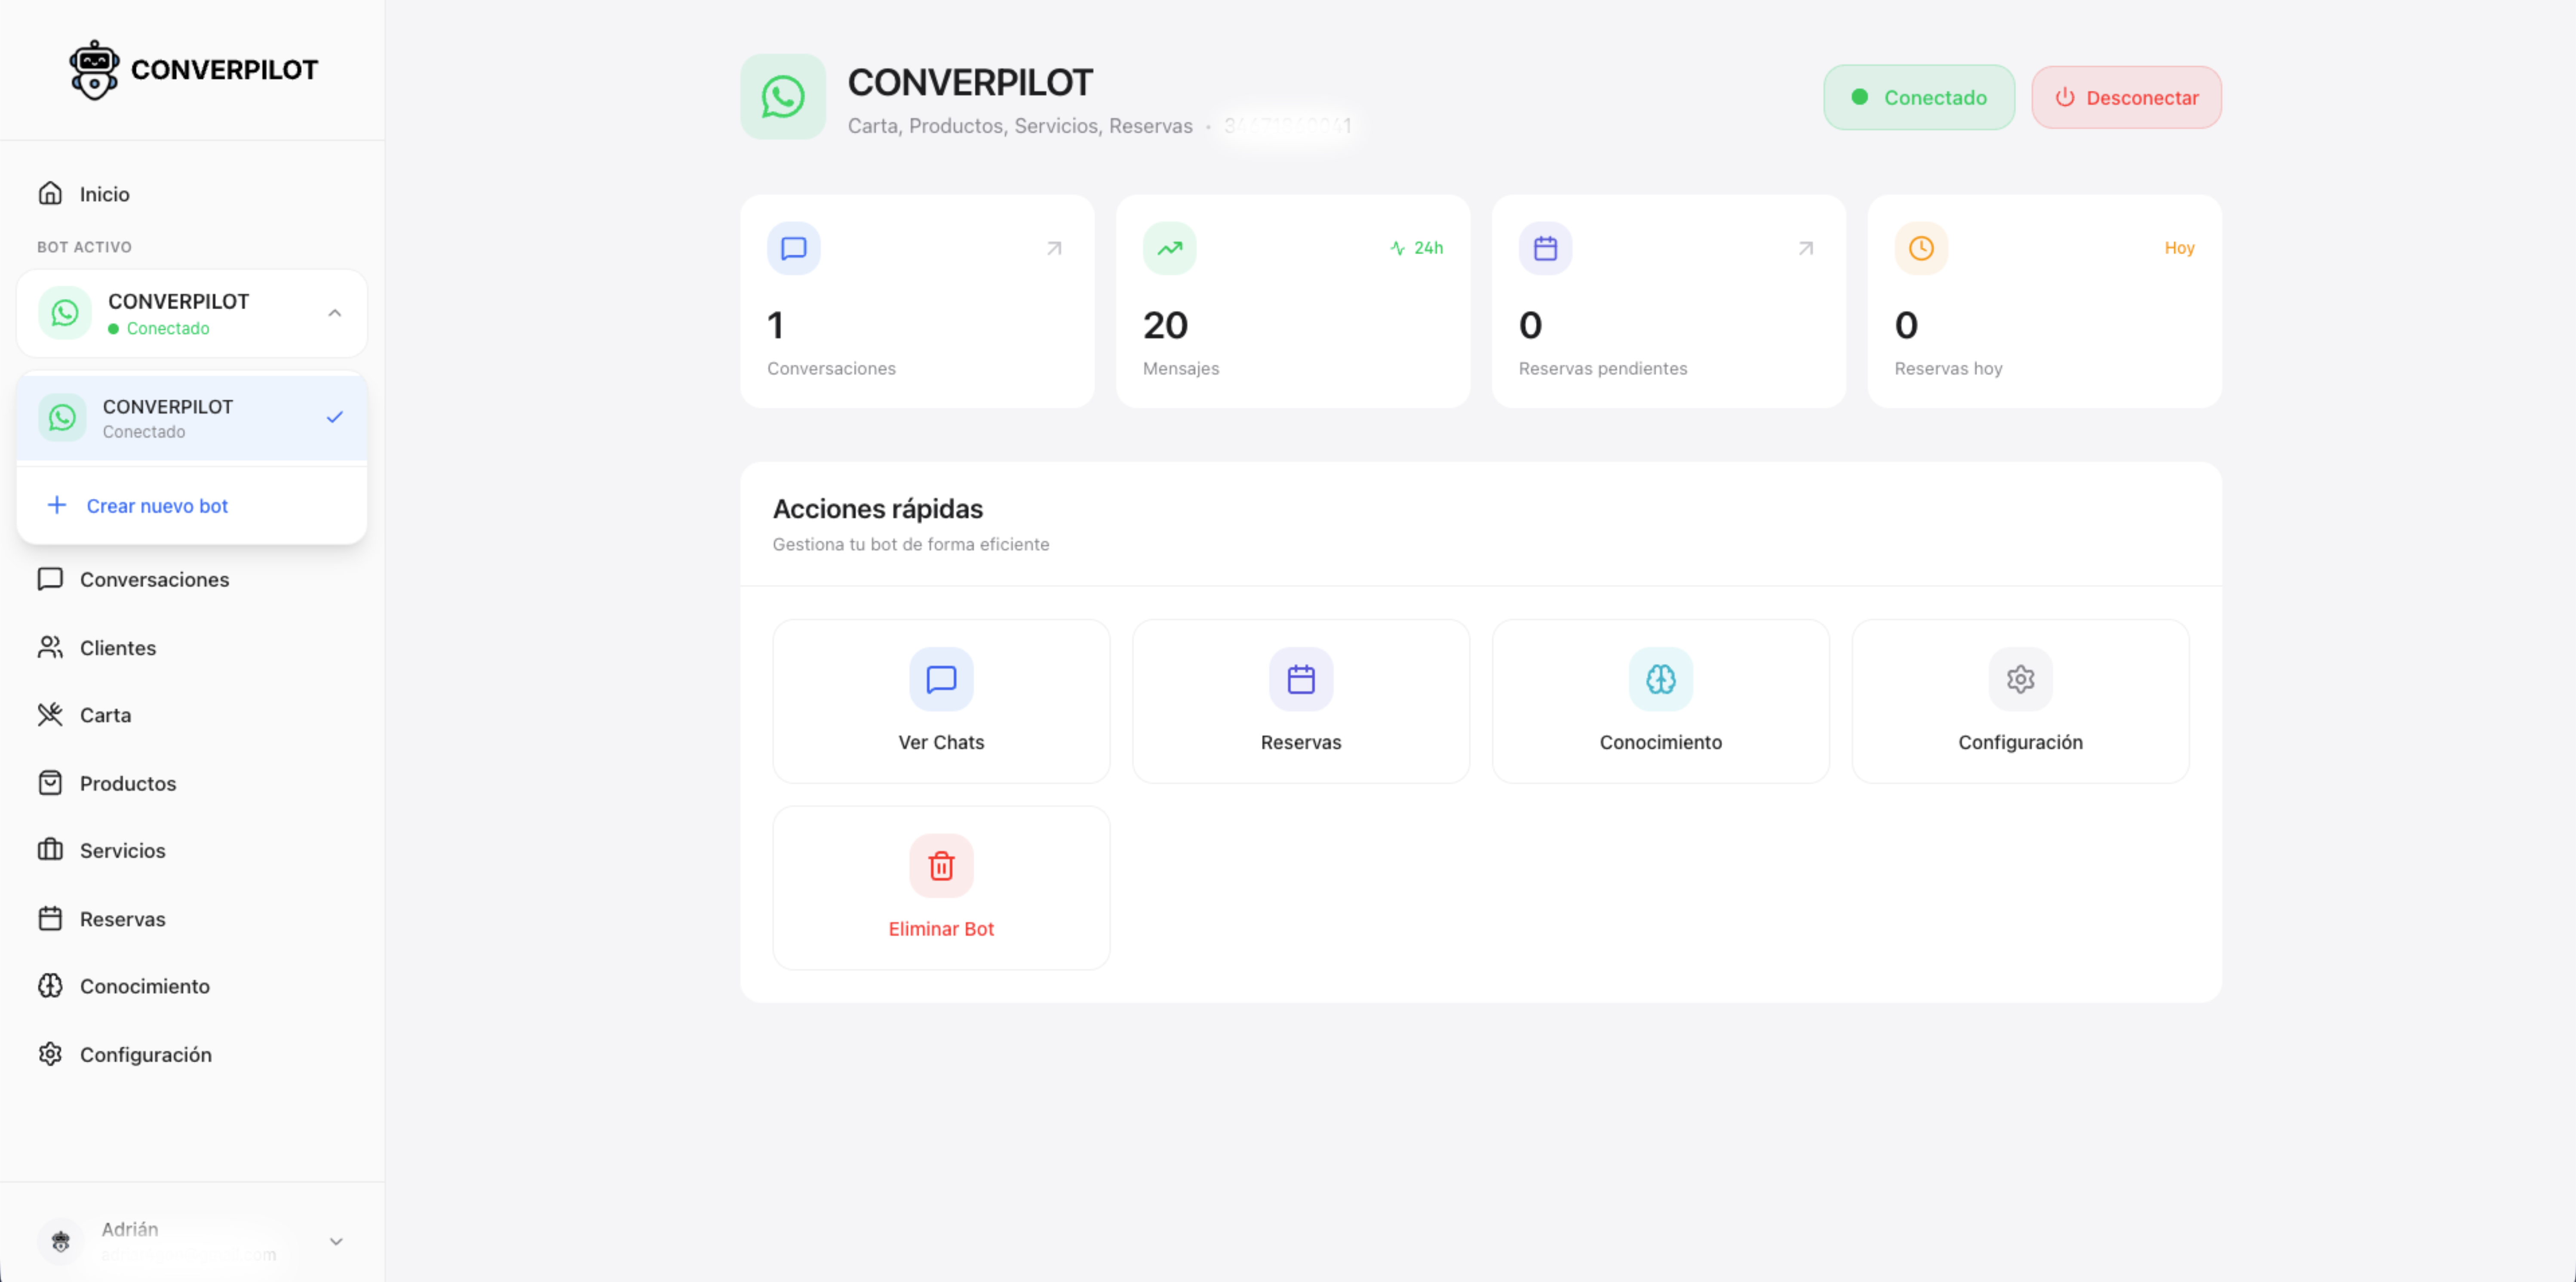Expand the Adrián account menu

335,1241
